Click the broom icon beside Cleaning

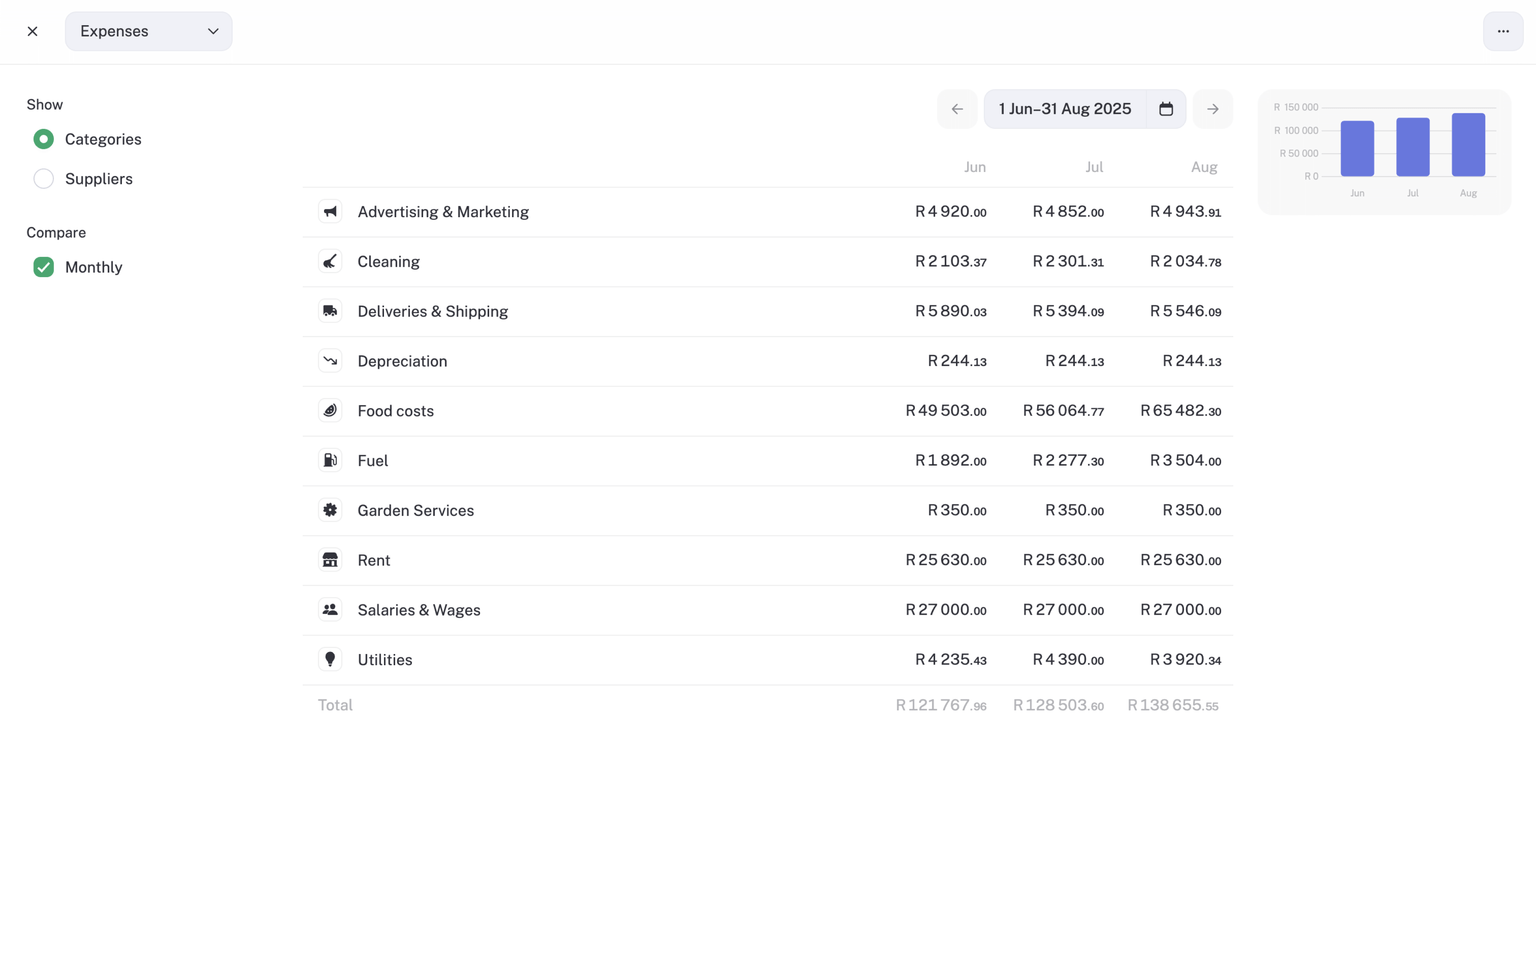(x=330, y=262)
